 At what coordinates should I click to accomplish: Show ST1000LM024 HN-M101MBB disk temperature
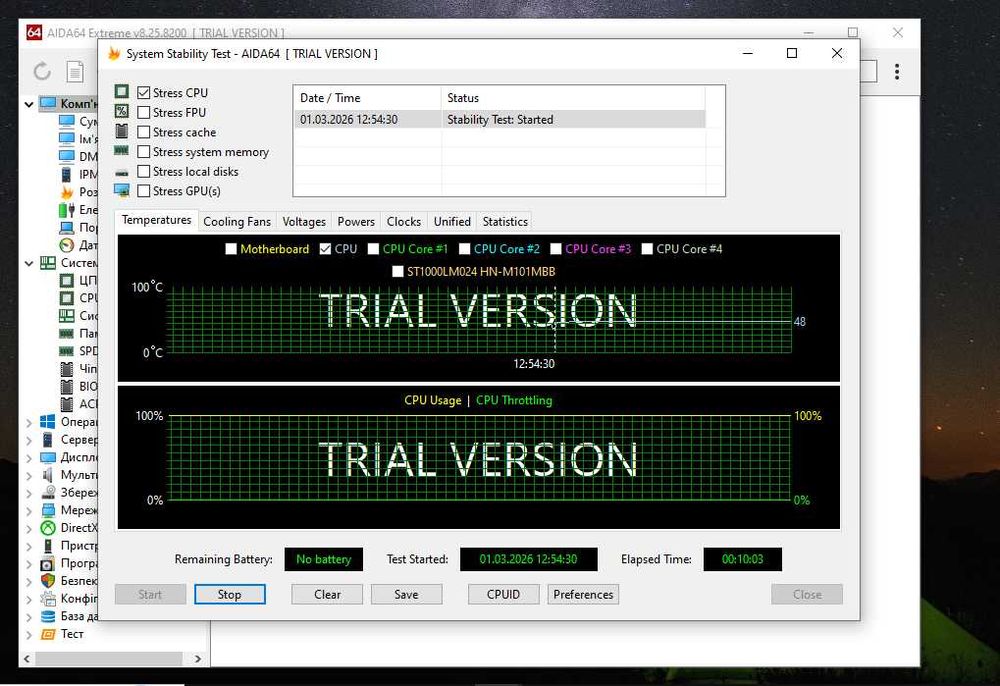point(397,272)
